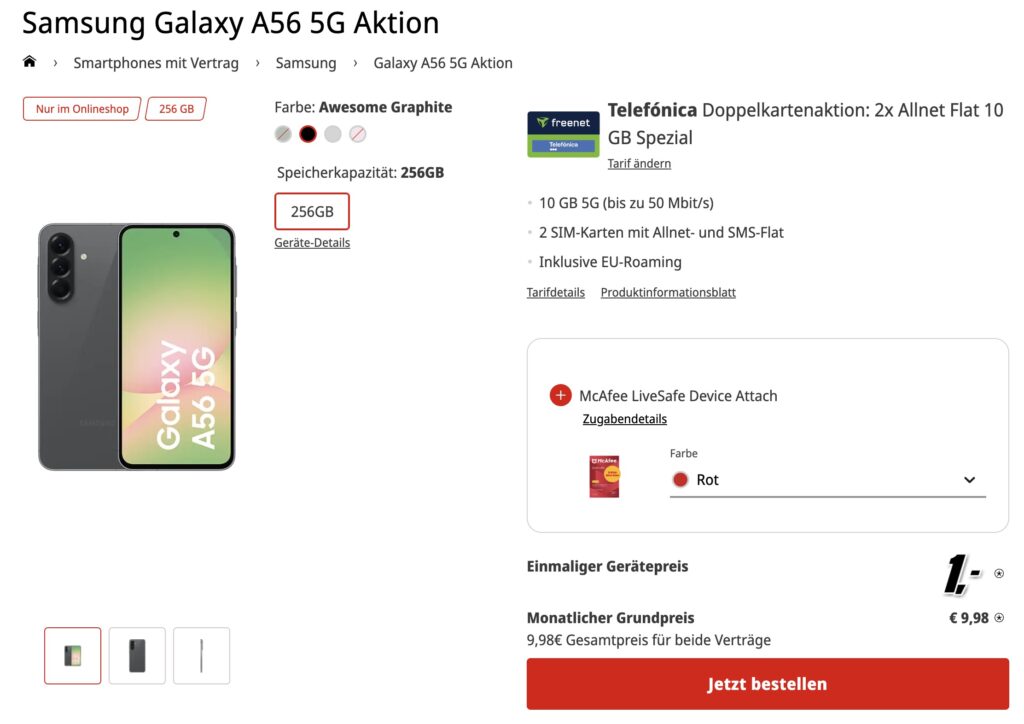Select the black Awesome Graphite color option

(x=308, y=134)
